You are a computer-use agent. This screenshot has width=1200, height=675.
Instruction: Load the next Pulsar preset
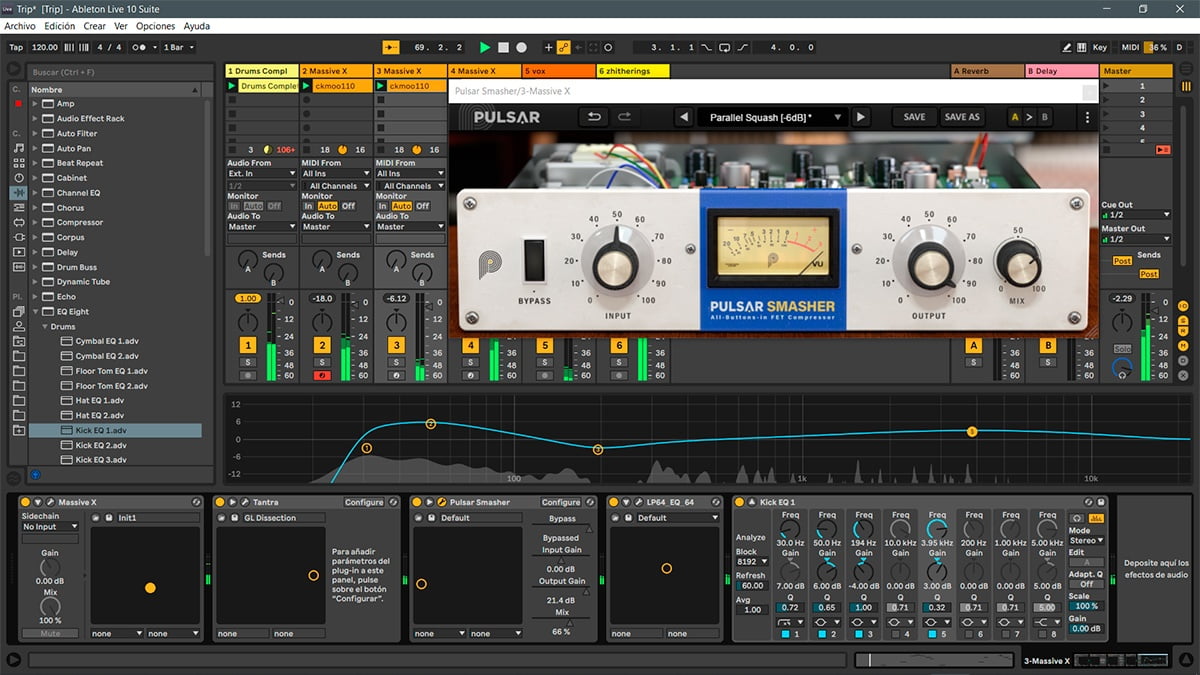click(860, 117)
